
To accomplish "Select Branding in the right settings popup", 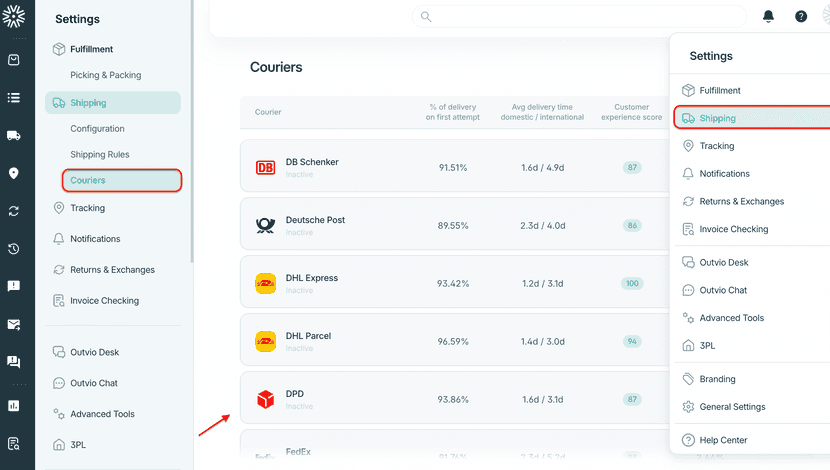I will pos(717,379).
